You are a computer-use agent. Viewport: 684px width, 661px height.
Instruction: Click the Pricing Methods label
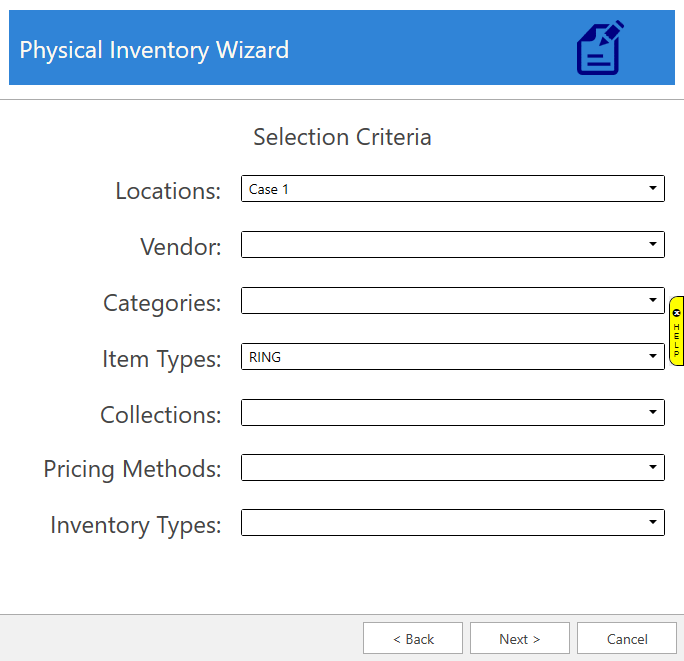[x=132, y=468]
